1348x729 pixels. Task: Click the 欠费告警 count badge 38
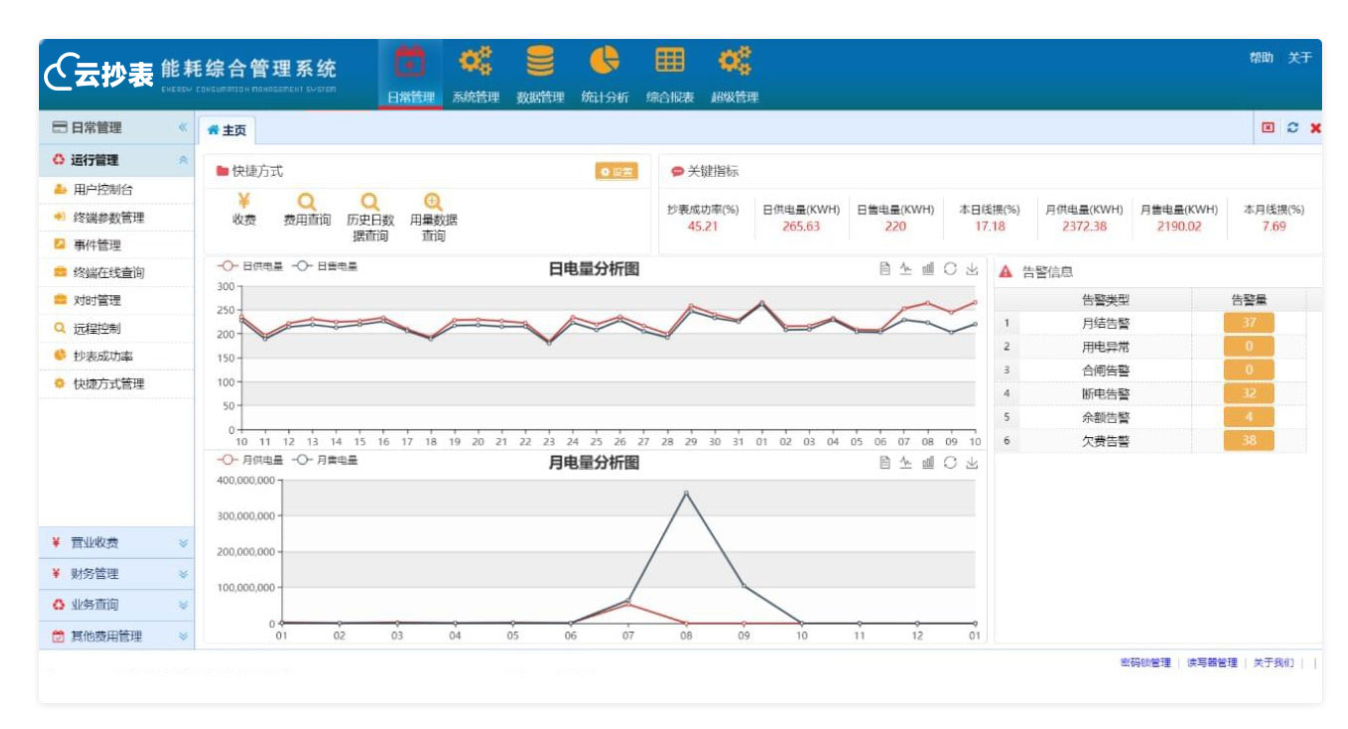(1248, 441)
